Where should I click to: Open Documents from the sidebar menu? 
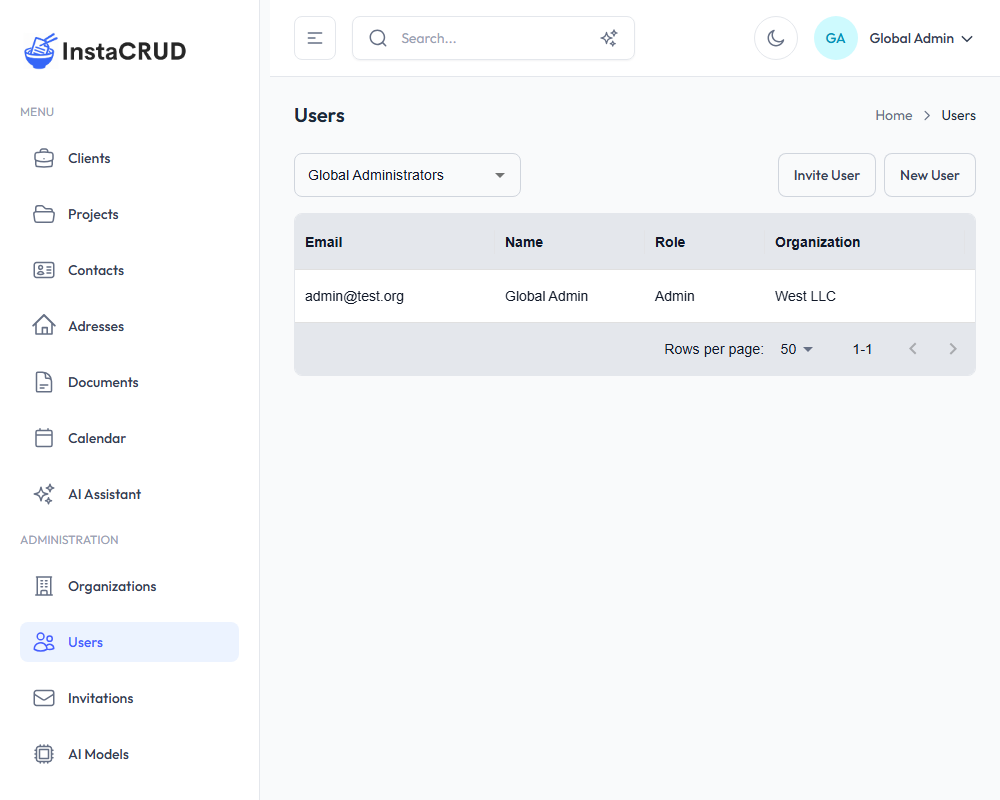[44, 382]
